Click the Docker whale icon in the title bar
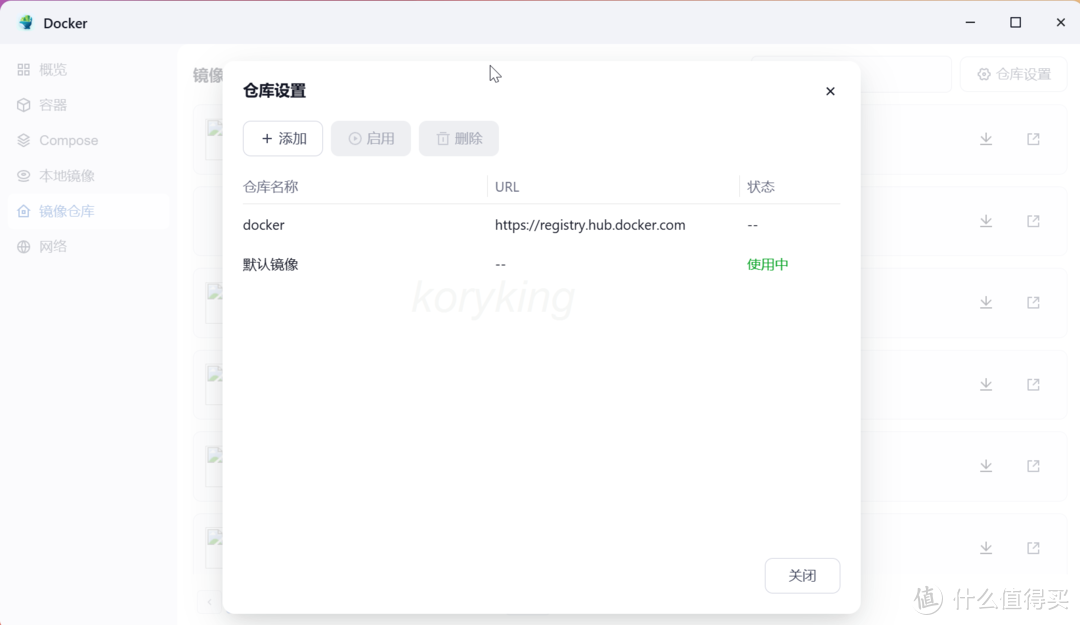This screenshot has height=625, width=1080. coord(25,22)
